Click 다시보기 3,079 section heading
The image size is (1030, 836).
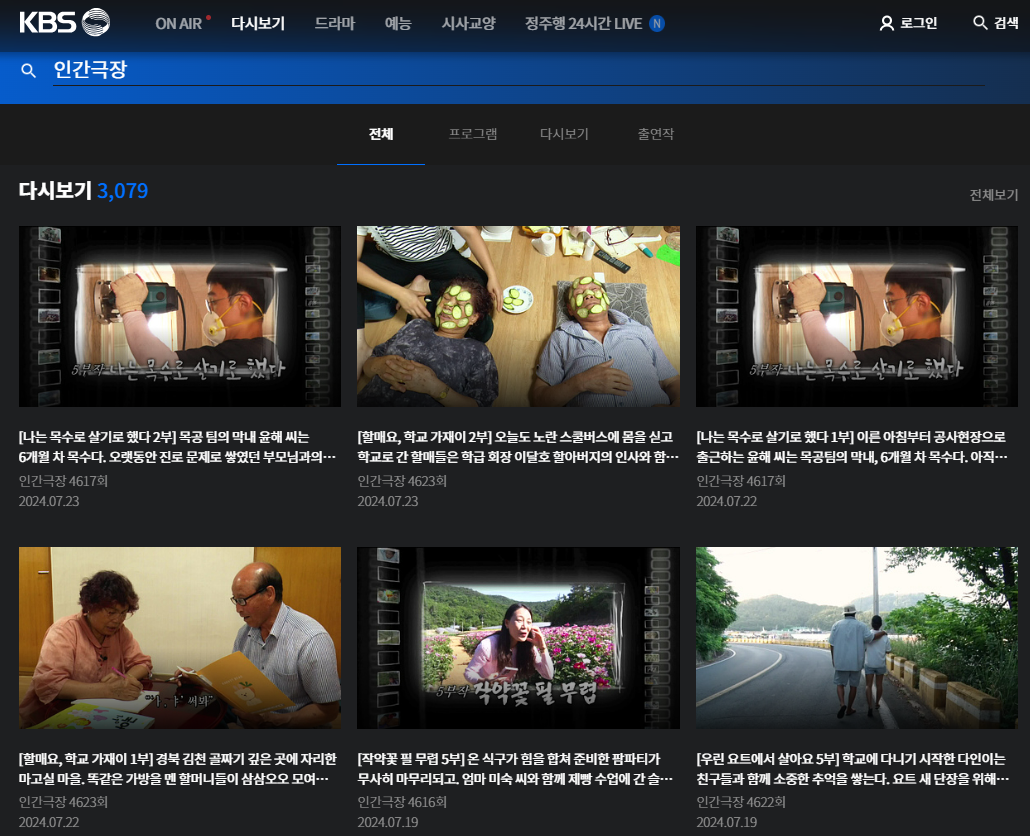pyautogui.click(x=83, y=190)
